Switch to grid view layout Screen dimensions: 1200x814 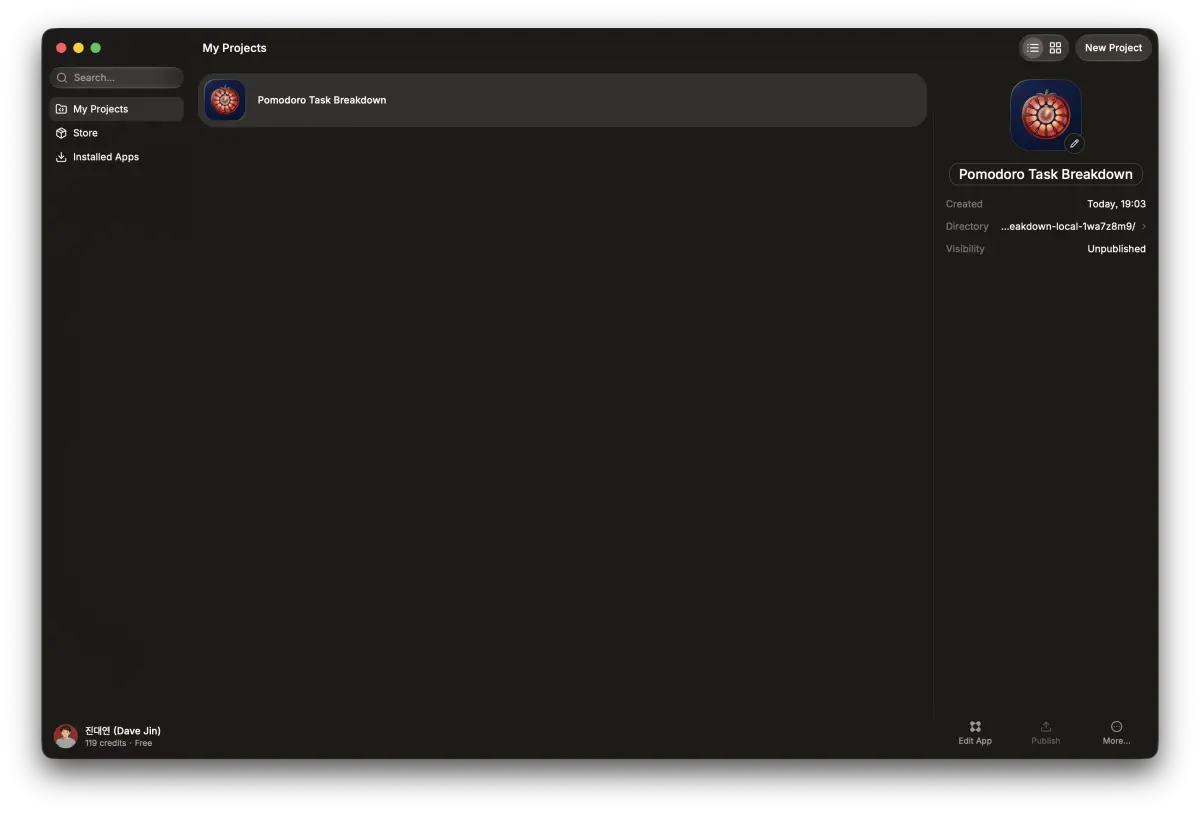coord(1056,48)
